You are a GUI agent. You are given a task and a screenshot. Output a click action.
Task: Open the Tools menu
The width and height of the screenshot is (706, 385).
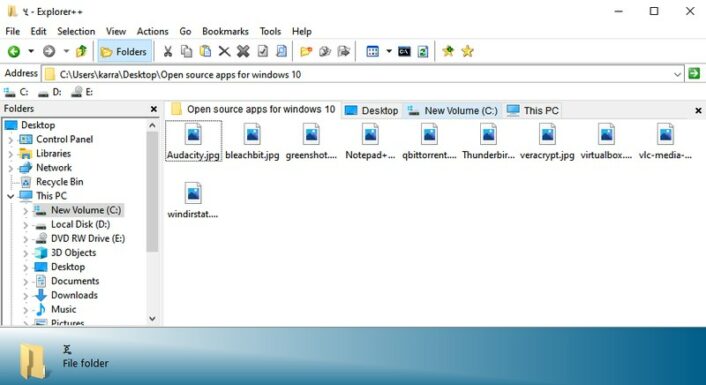pyautogui.click(x=270, y=31)
